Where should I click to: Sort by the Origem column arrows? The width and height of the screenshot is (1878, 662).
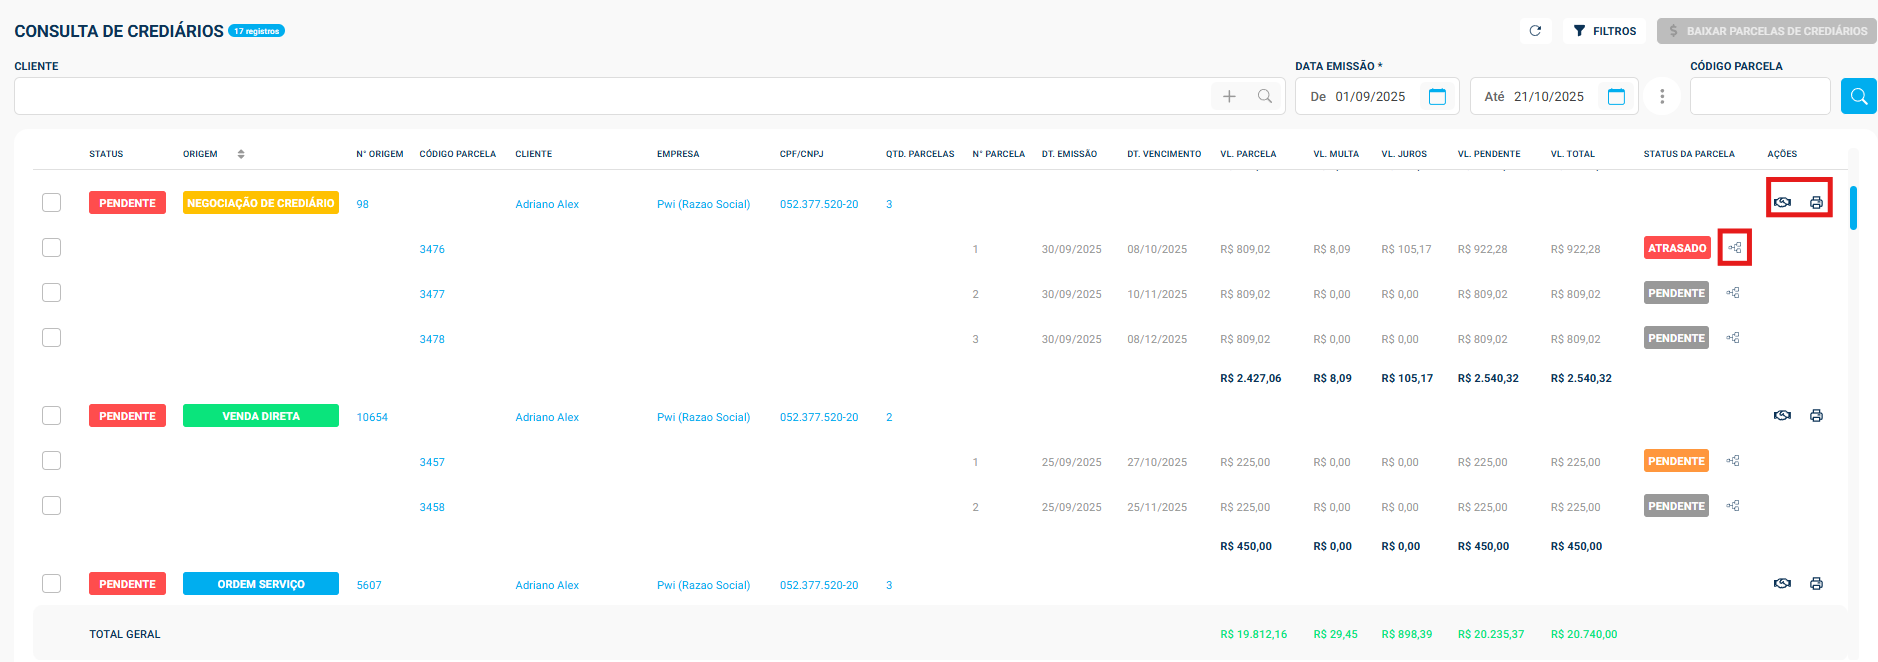pyautogui.click(x=241, y=154)
